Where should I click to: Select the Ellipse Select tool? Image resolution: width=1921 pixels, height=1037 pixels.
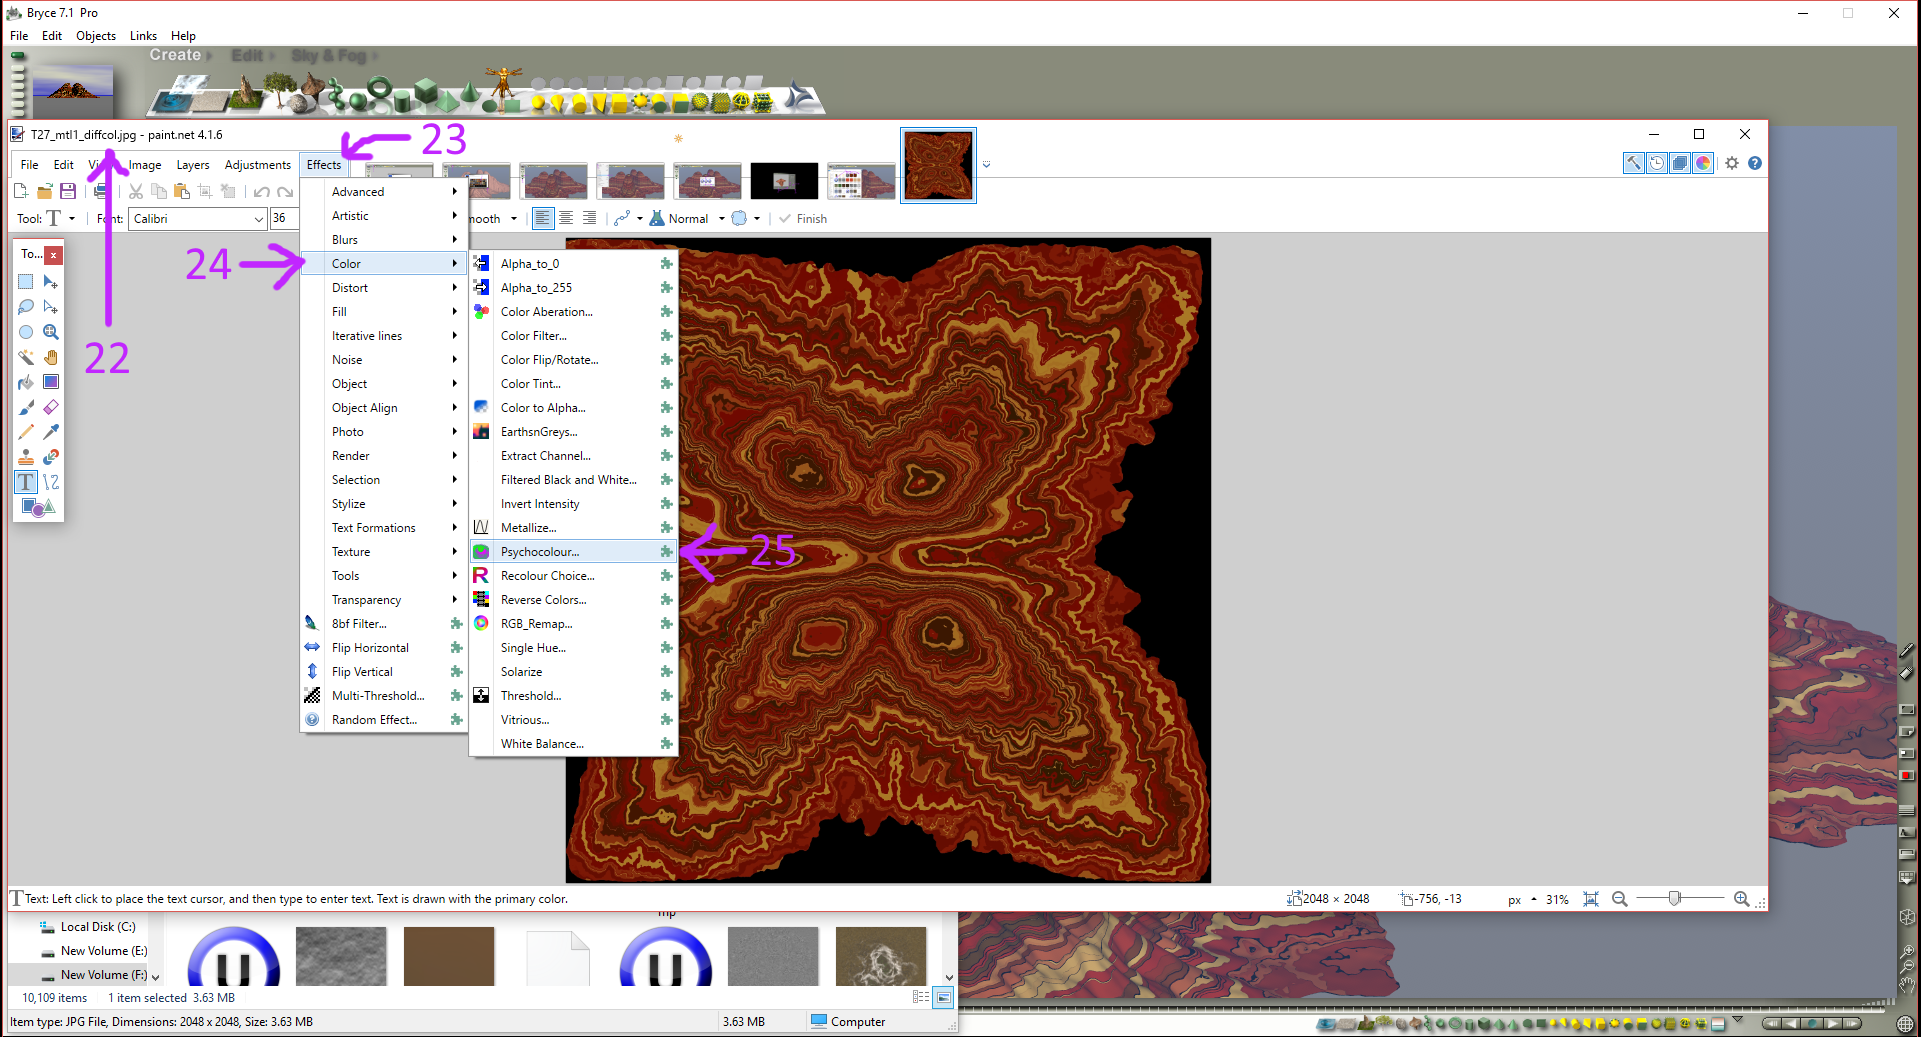(x=26, y=332)
